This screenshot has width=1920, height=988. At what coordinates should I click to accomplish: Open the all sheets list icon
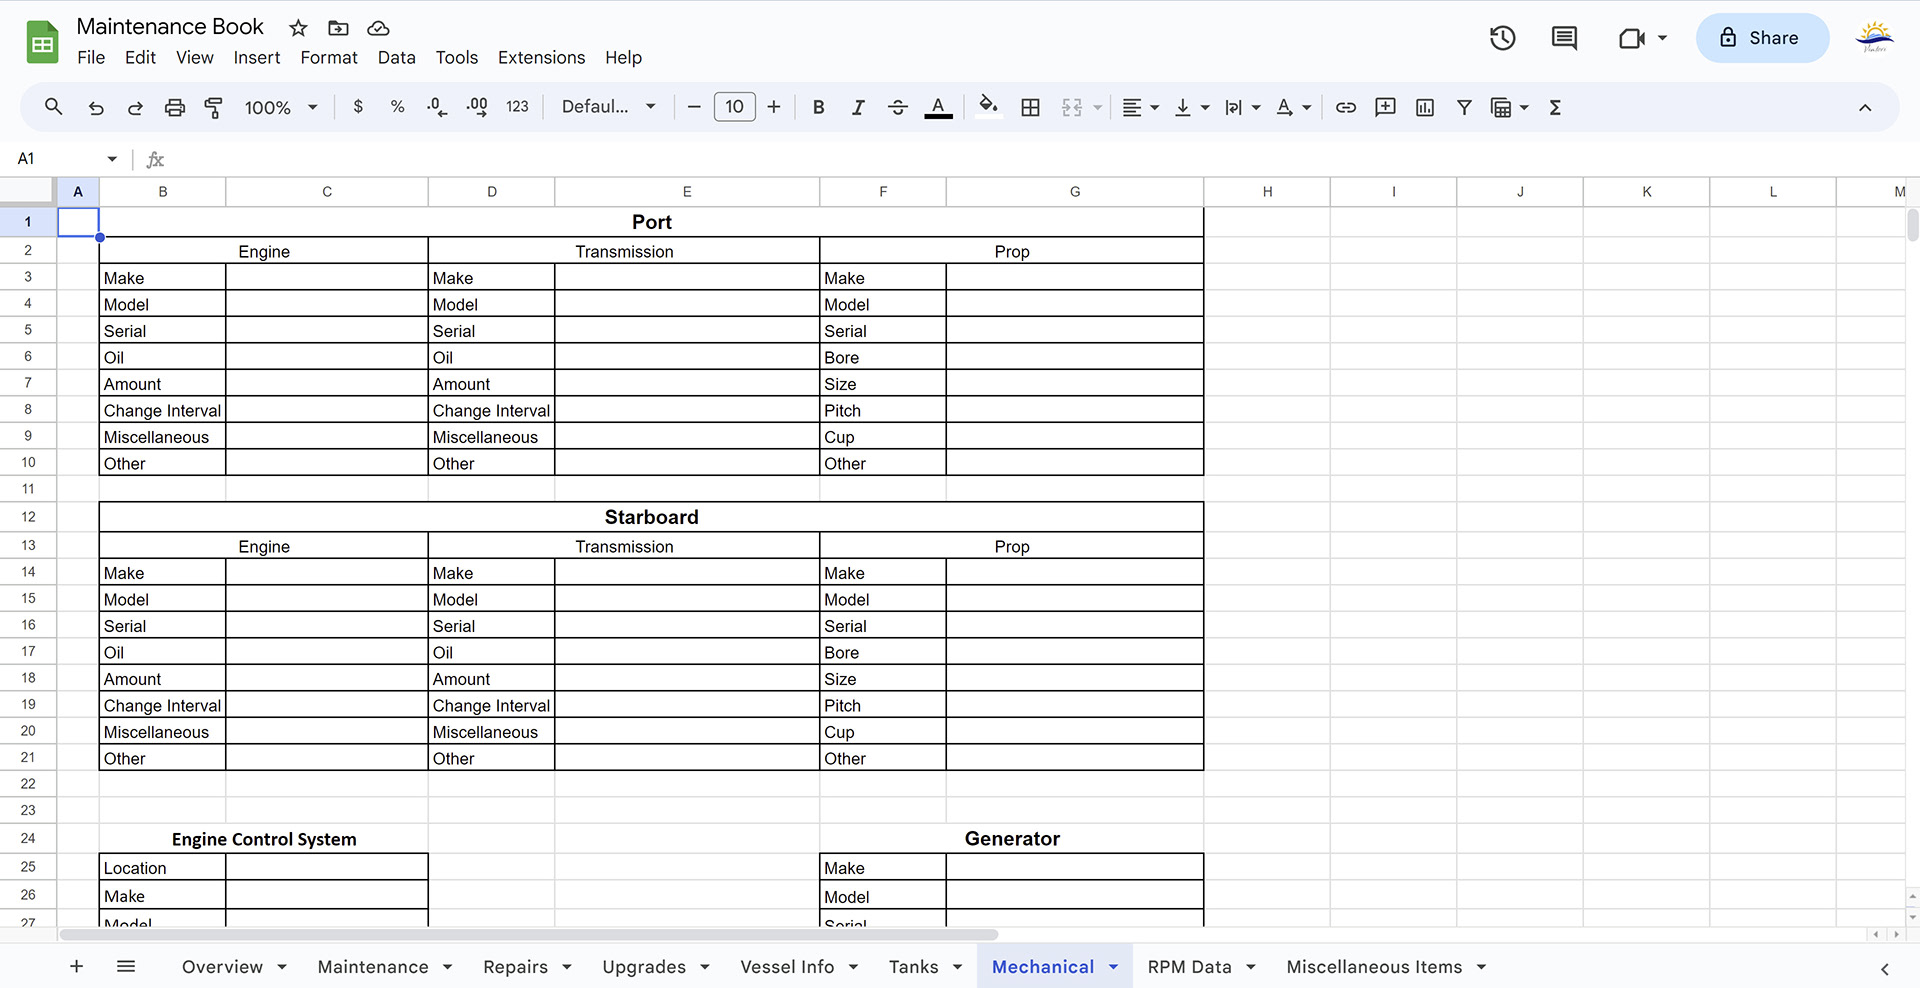point(126,966)
